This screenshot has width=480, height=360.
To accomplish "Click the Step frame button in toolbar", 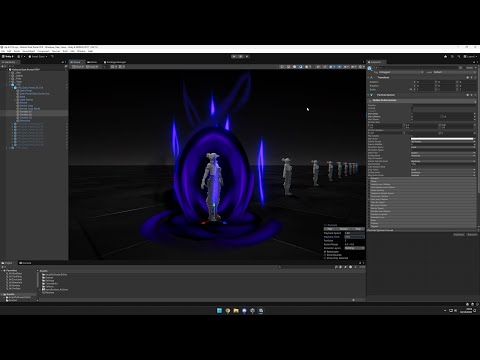I will [x=247, y=56].
